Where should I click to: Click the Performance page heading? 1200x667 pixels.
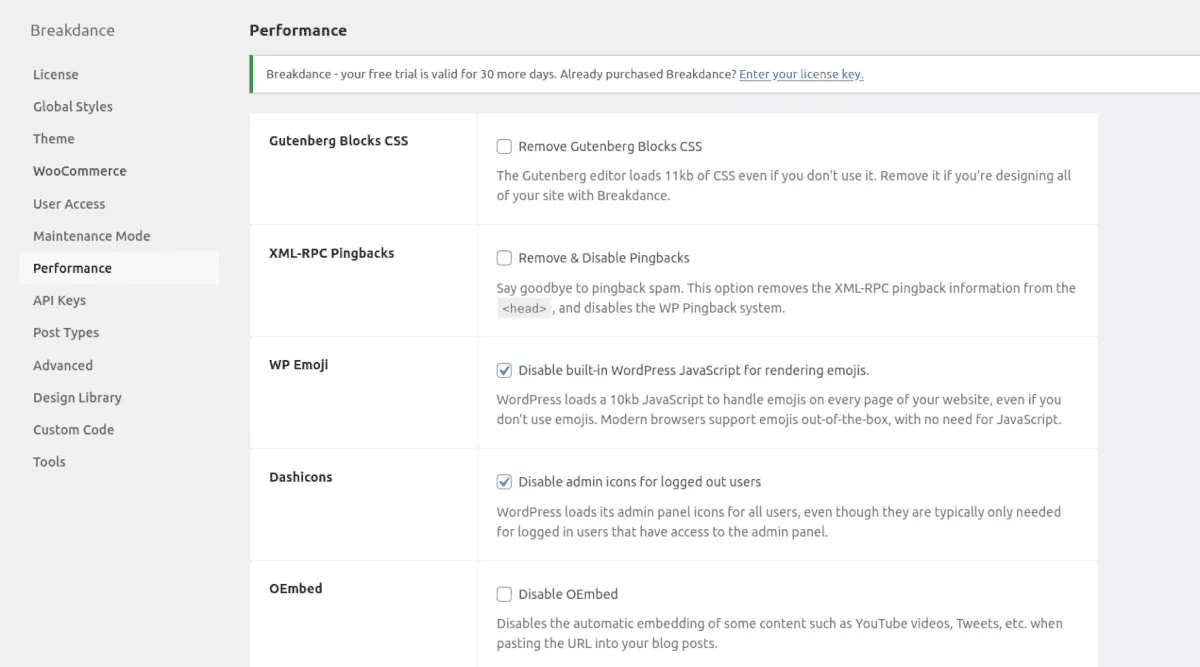[298, 30]
